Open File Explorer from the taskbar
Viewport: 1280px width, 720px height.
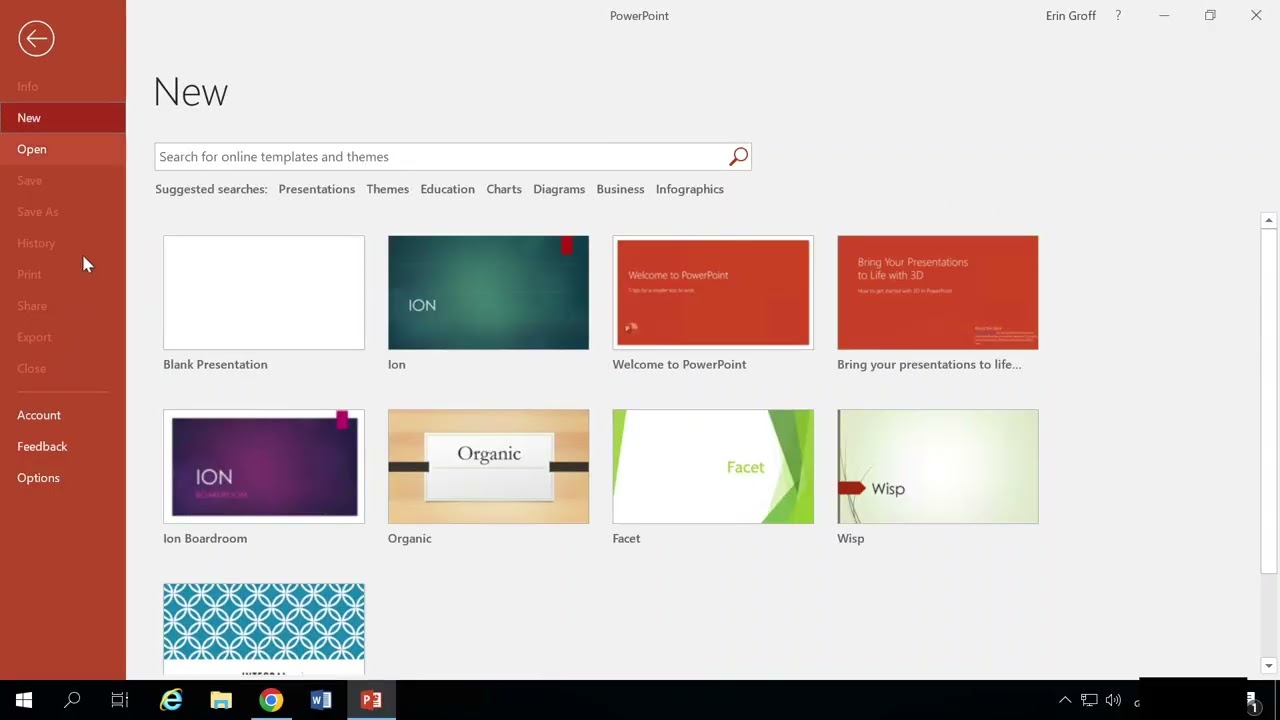[221, 700]
